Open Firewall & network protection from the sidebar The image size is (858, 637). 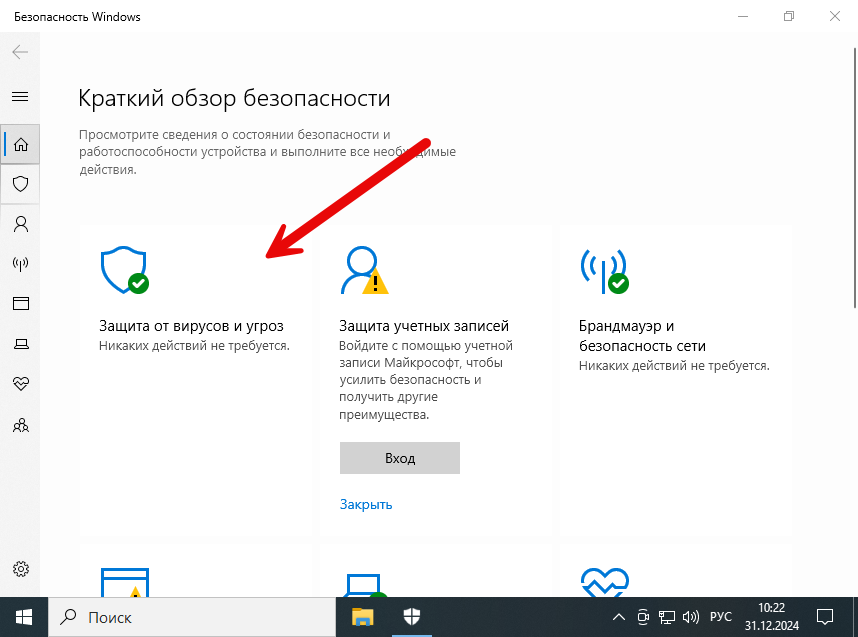click(20, 264)
